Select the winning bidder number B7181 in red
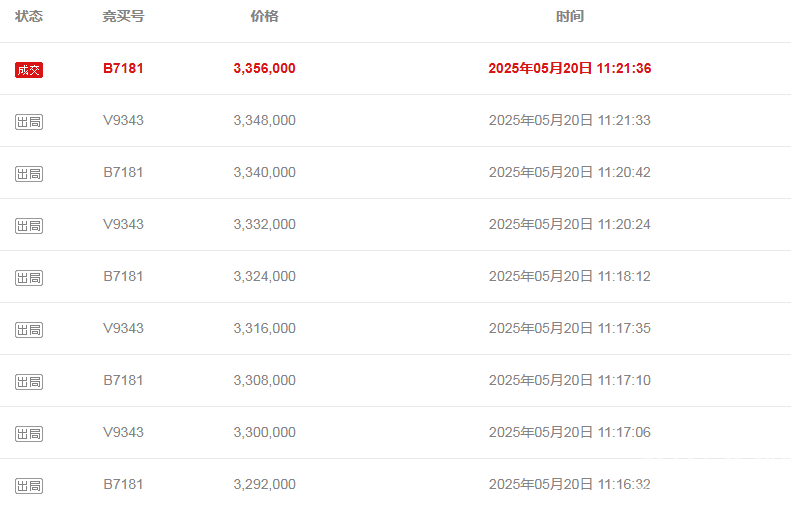Screen dimensions: 812x510 [123, 68]
